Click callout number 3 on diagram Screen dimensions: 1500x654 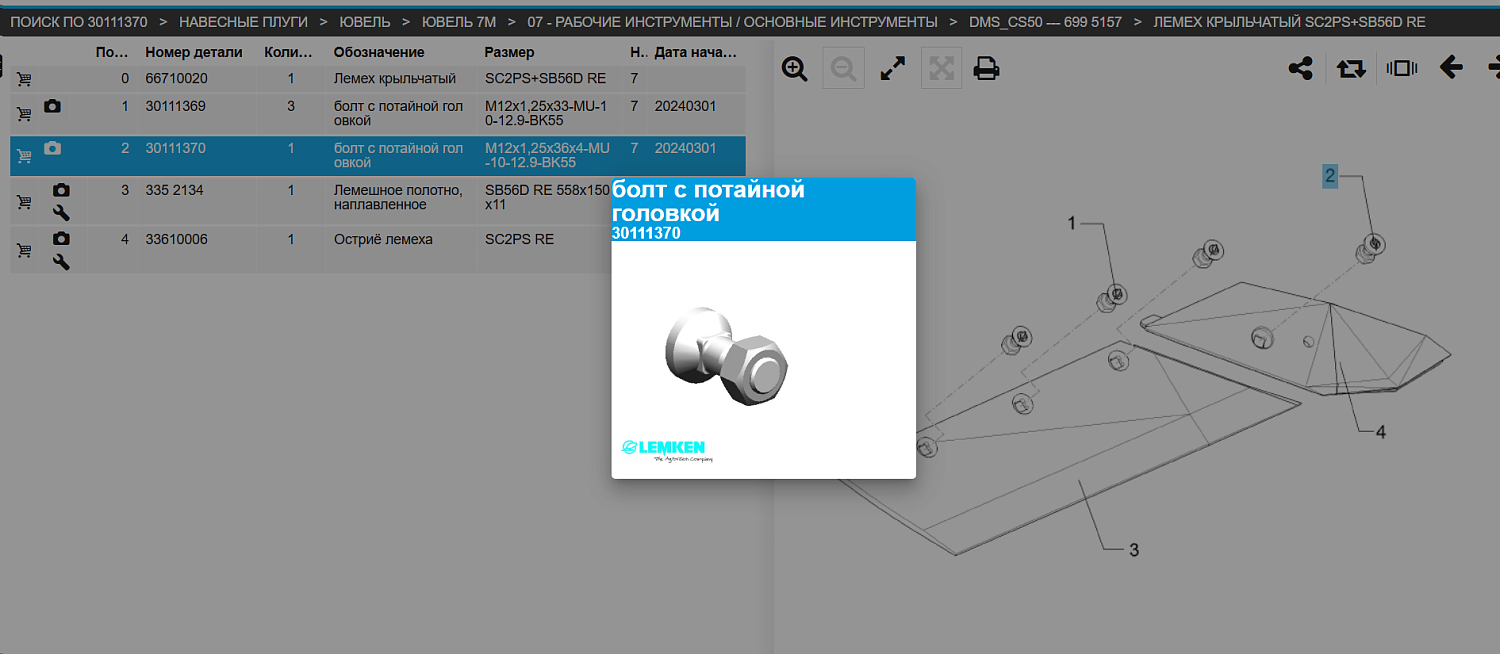[x=1133, y=550]
